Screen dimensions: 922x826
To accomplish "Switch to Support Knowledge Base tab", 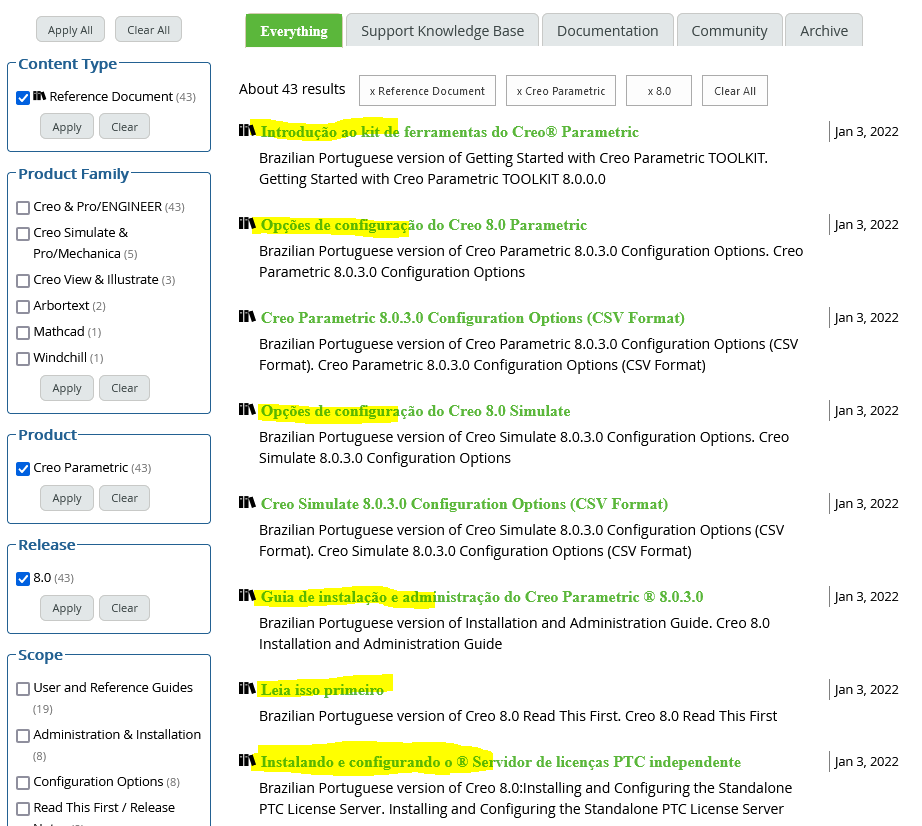I will coord(442,31).
